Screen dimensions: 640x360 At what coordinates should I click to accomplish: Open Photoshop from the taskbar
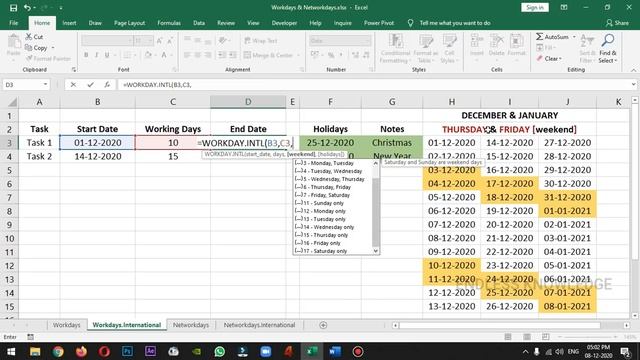click(x=127, y=351)
